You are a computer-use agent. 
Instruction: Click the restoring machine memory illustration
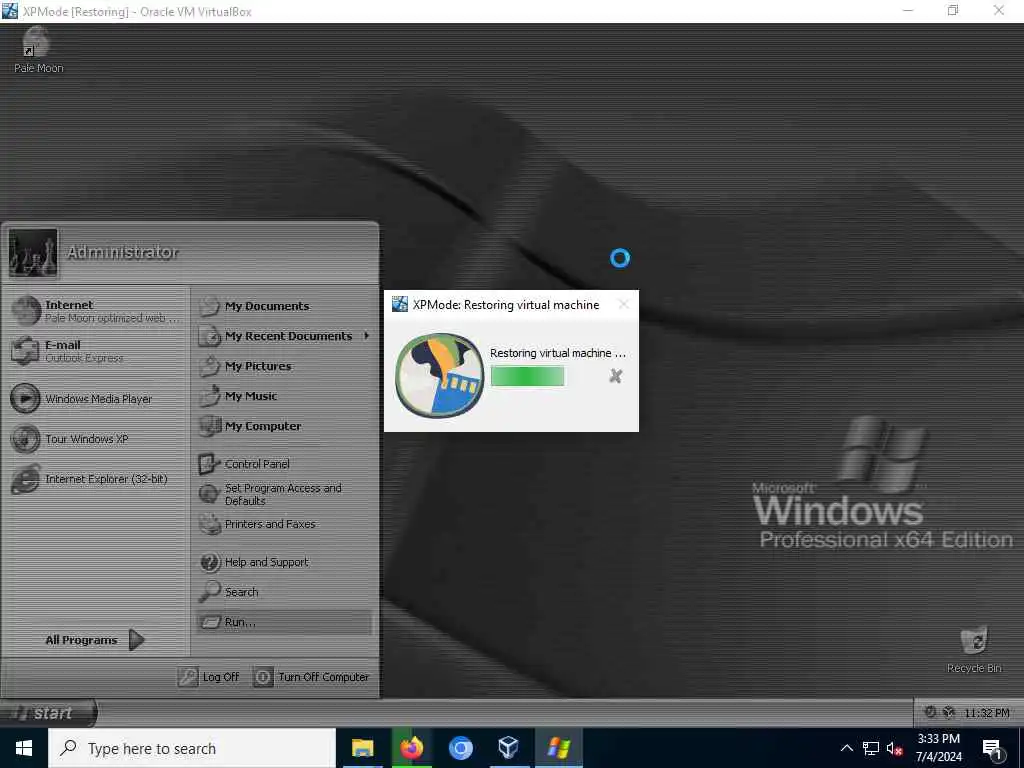pyautogui.click(x=440, y=375)
